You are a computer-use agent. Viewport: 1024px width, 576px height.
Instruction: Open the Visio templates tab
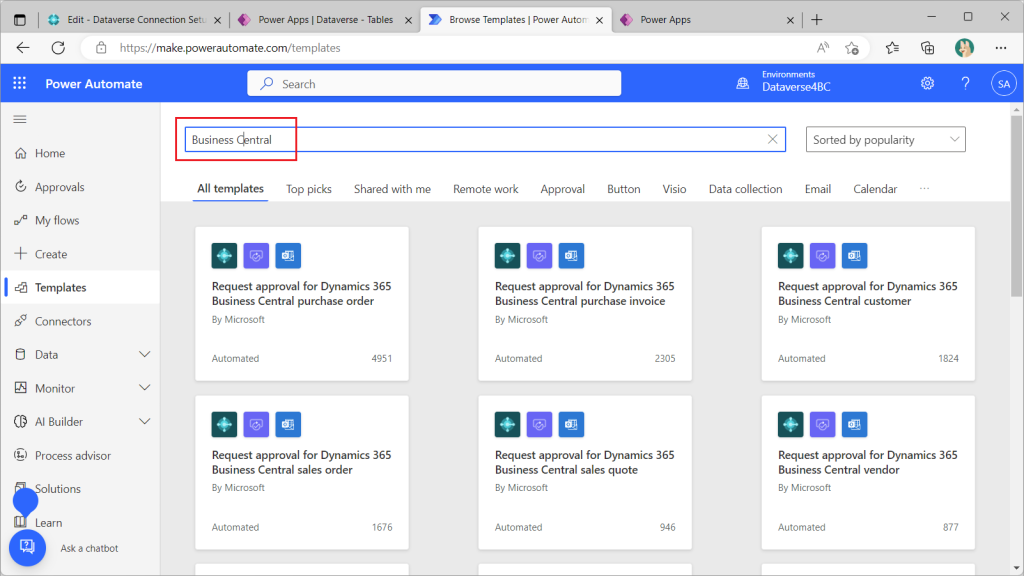point(674,189)
